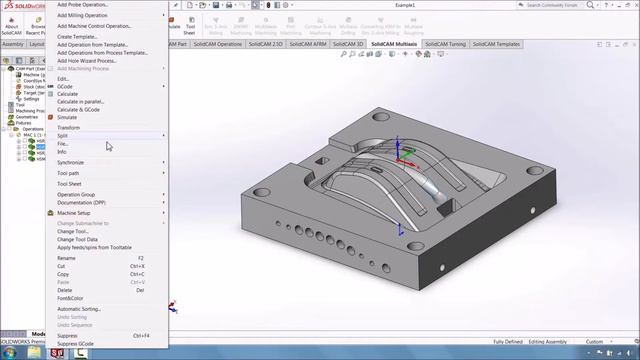The width and height of the screenshot is (640, 360).
Task: Choose Create Template in the context menu
Action: pos(77,37)
